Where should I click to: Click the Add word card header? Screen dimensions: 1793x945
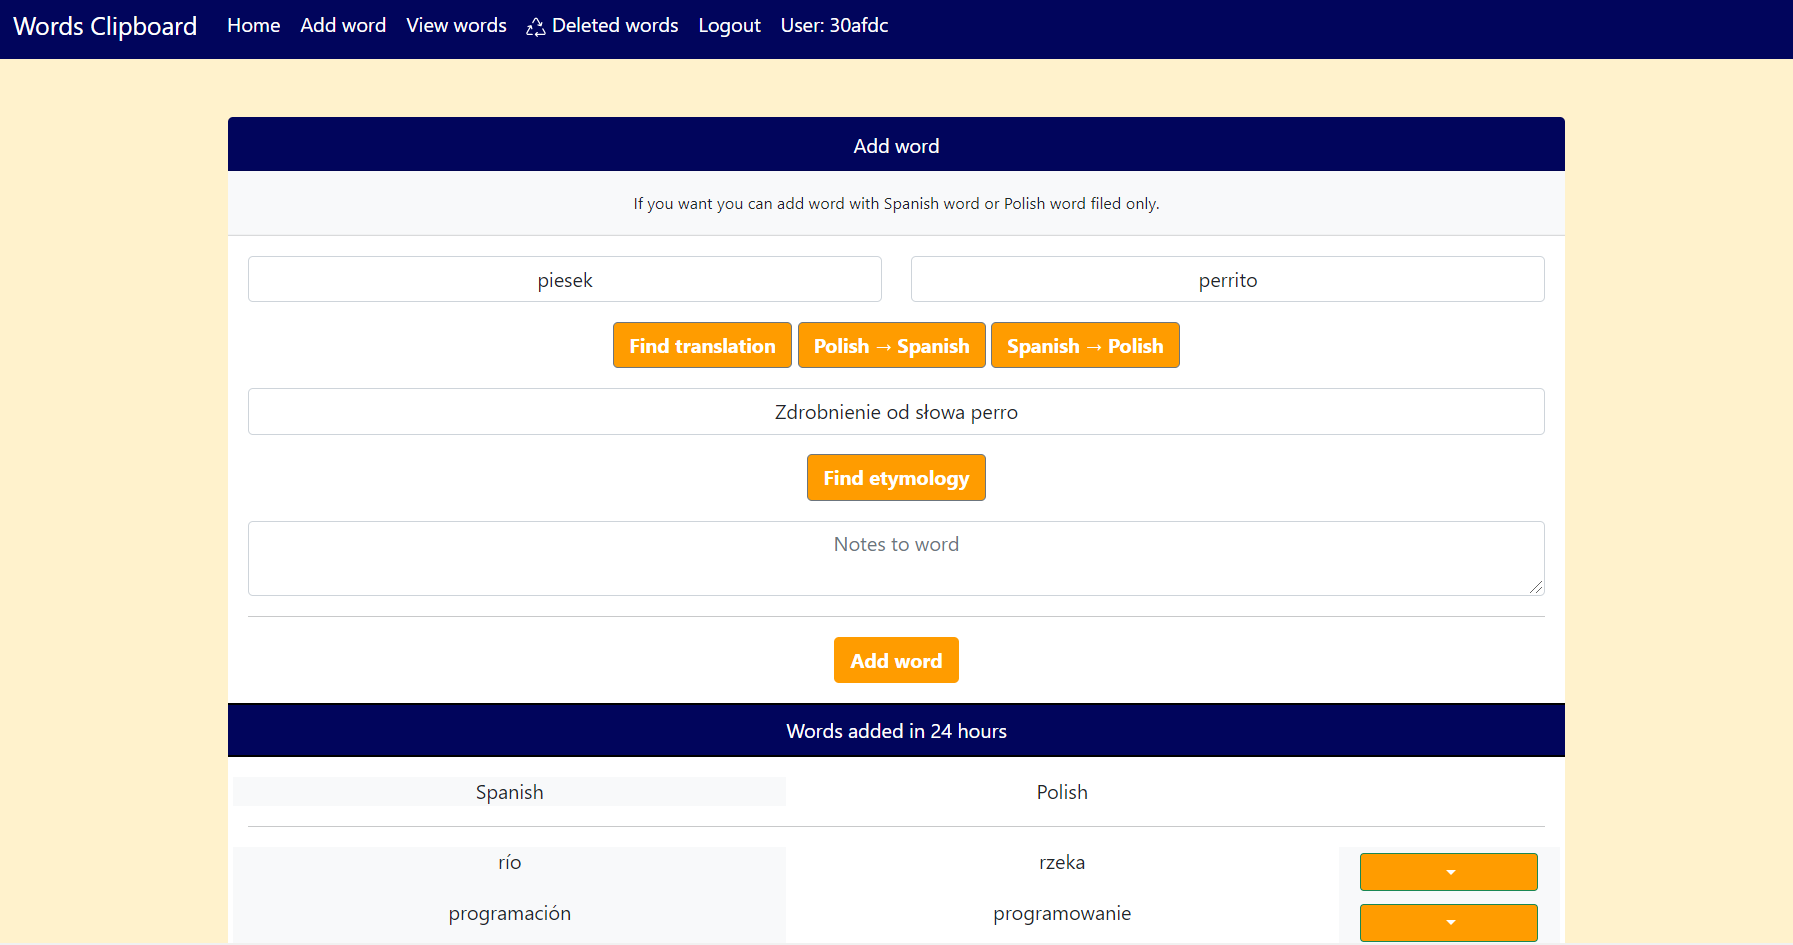point(896,145)
